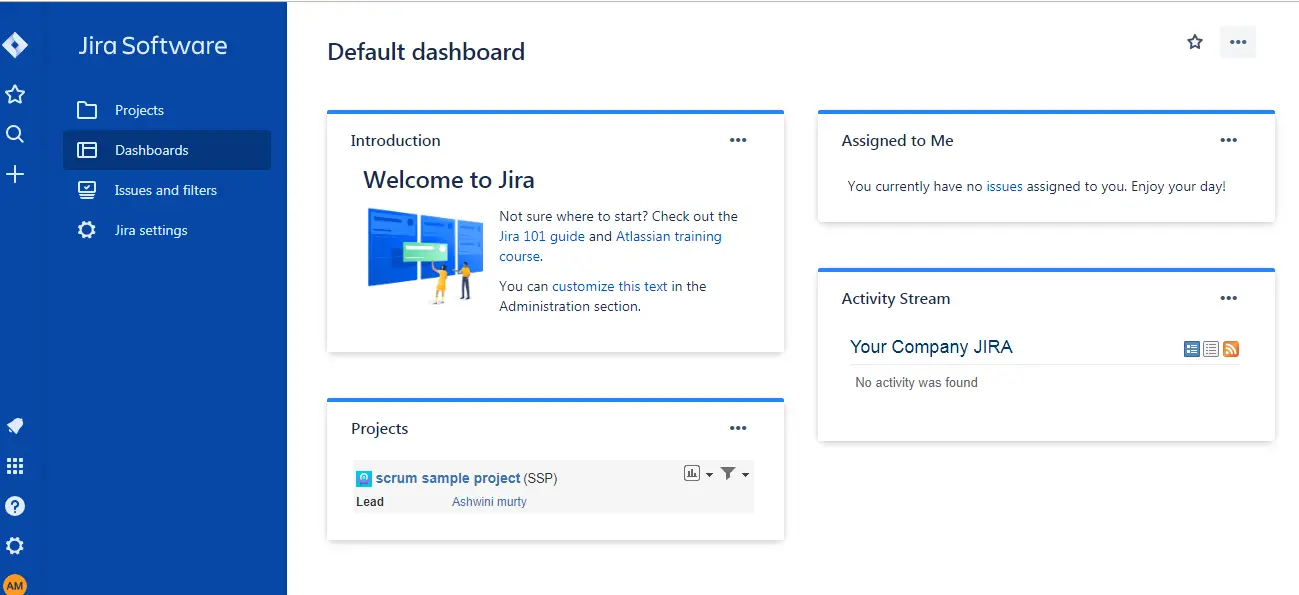Screen dimensions: 1299x595
Task: Toggle full view in Activity Stream
Action: [1191, 349]
